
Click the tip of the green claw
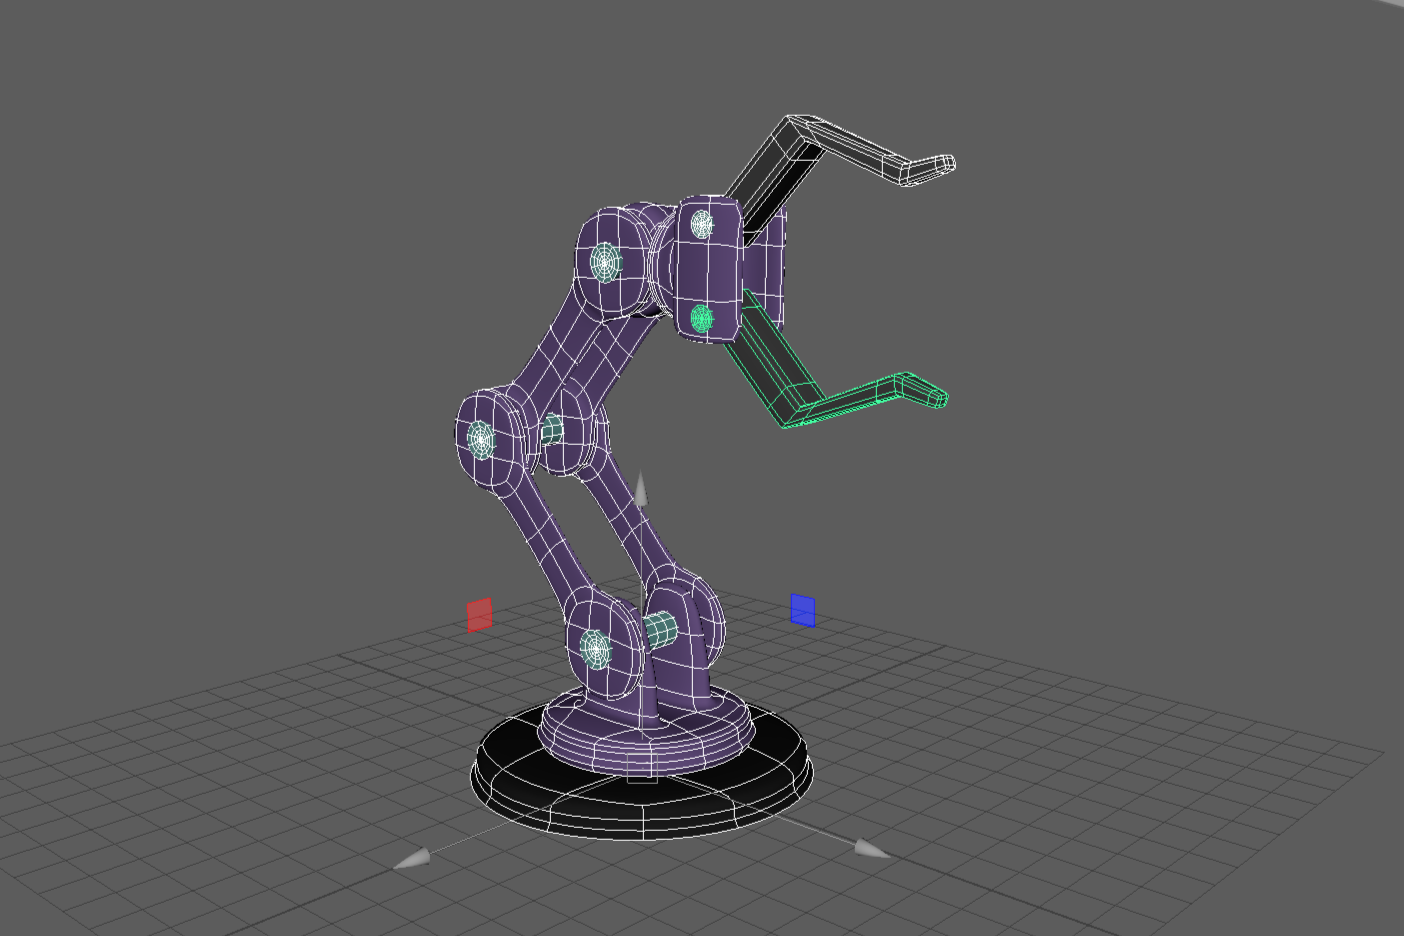tap(938, 399)
